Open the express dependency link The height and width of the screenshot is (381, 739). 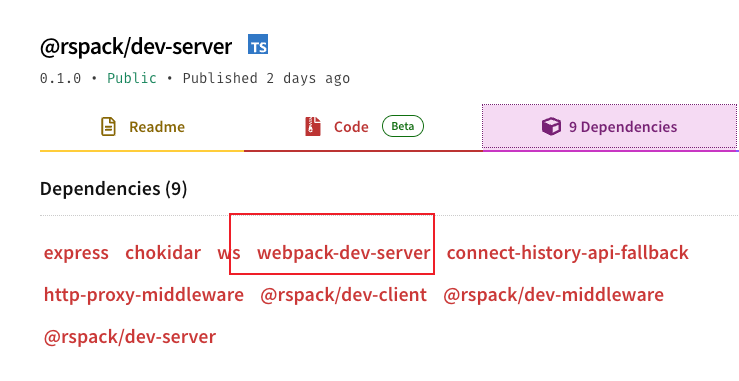click(x=76, y=253)
